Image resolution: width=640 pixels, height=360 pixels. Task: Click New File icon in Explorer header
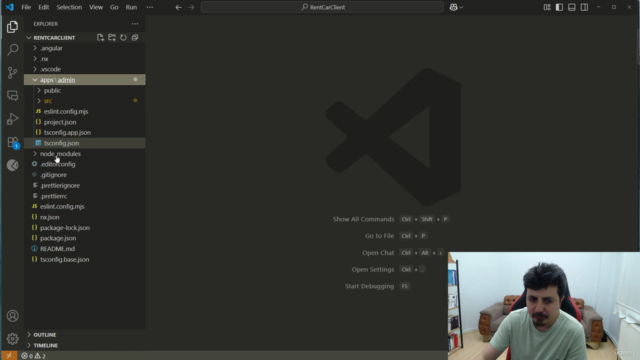coord(100,38)
